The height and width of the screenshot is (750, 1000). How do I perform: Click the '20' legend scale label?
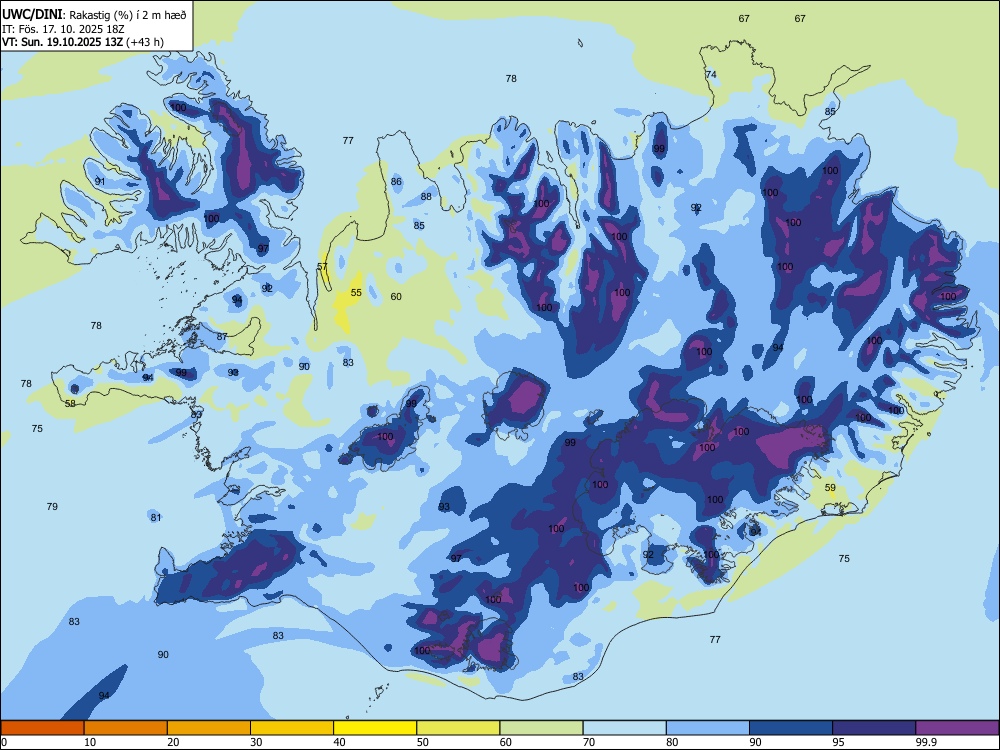pyautogui.click(x=173, y=742)
